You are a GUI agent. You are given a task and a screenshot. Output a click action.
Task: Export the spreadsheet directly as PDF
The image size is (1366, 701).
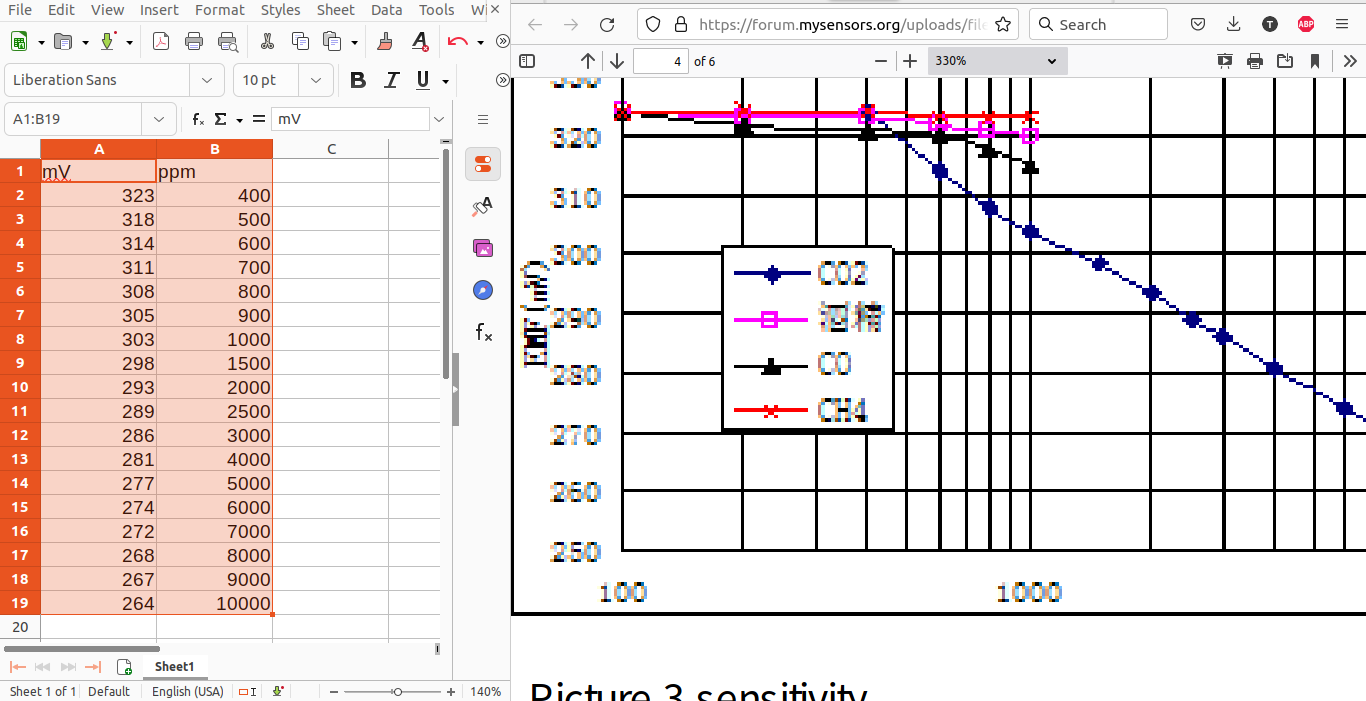[x=161, y=41]
